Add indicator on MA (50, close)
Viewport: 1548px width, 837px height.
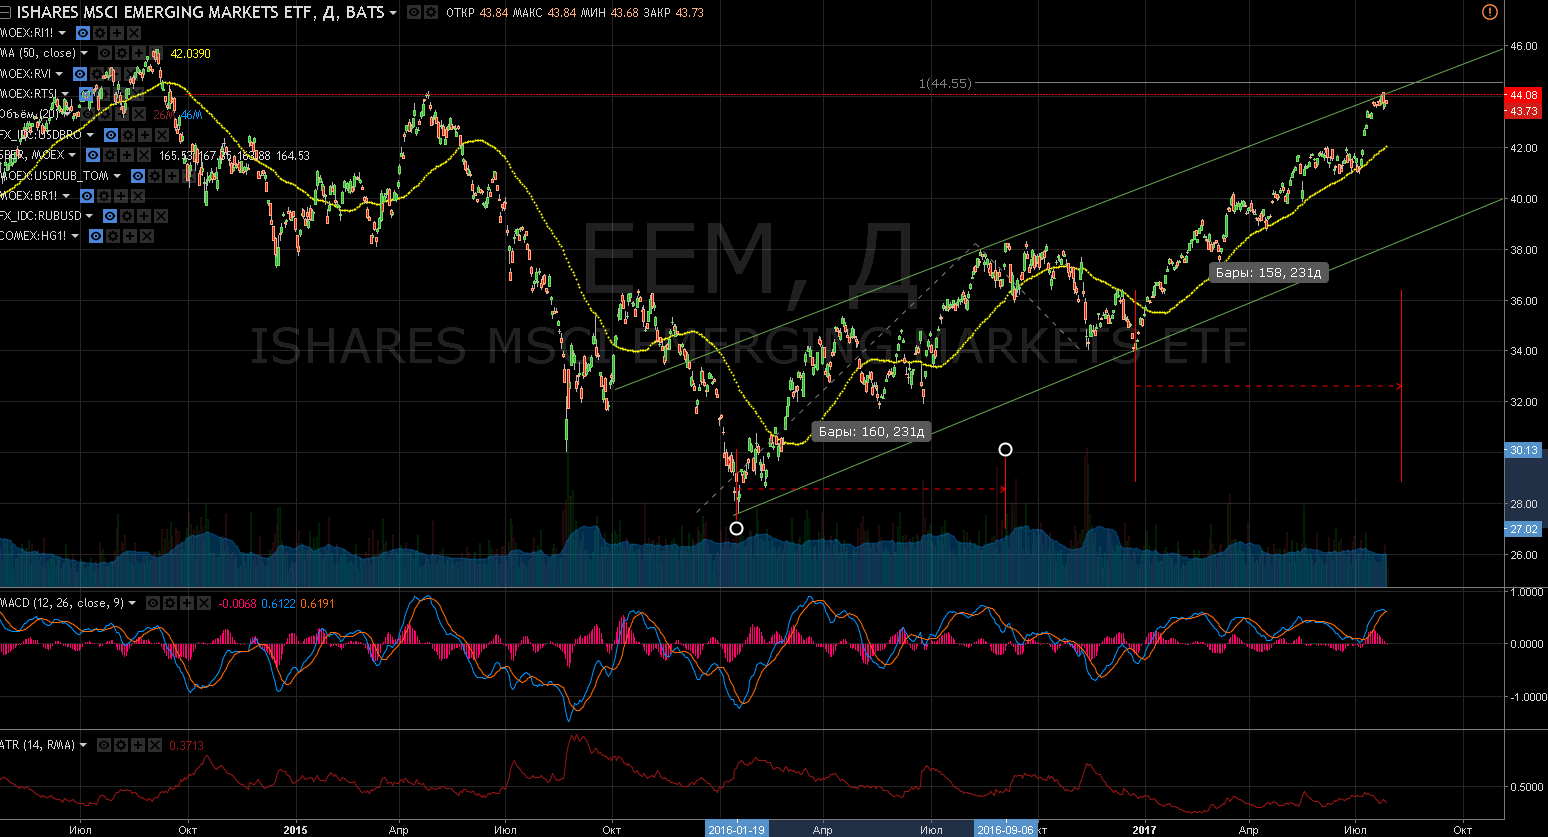138,53
